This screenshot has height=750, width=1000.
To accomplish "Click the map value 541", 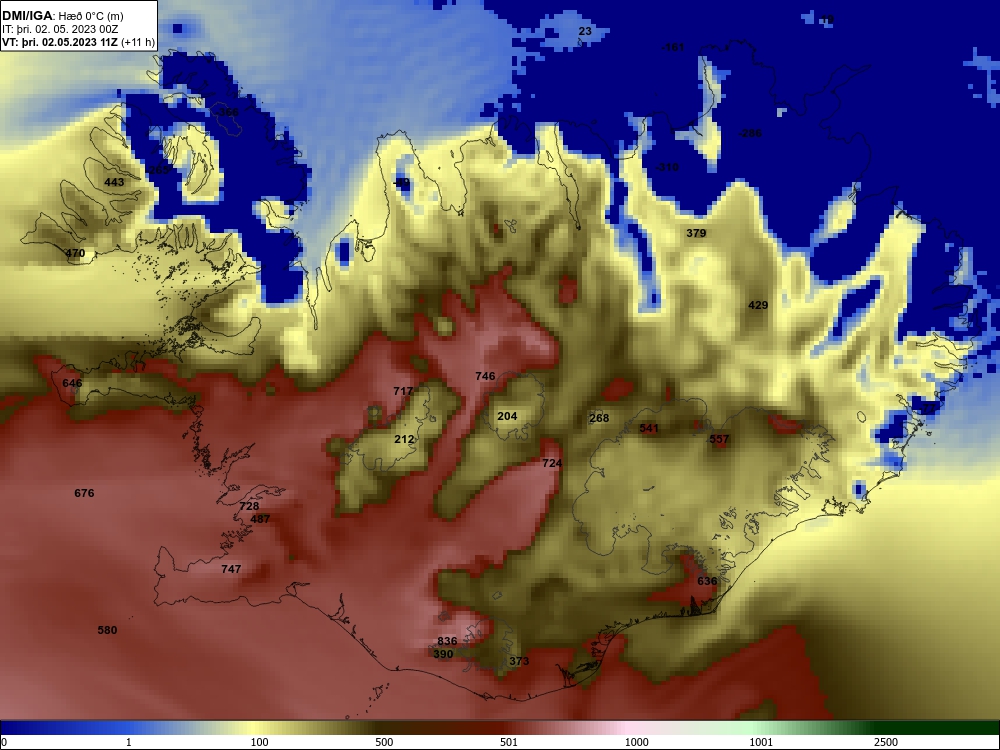I will pos(649,429).
